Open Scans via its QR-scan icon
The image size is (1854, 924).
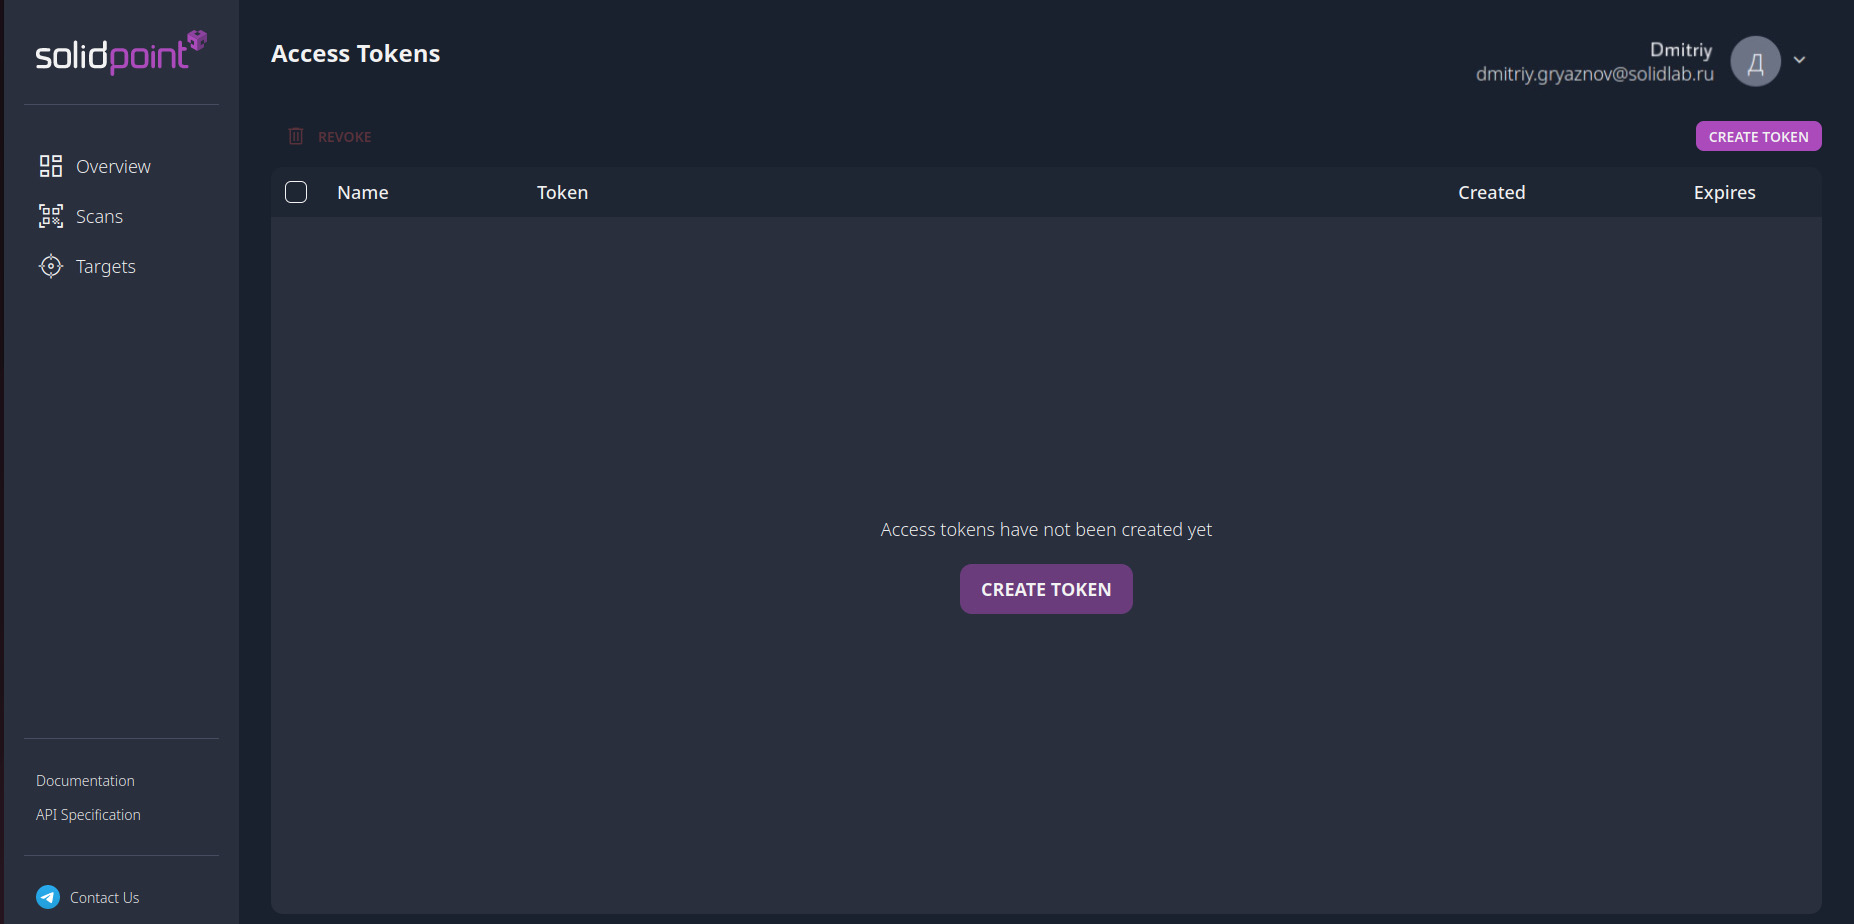point(50,216)
